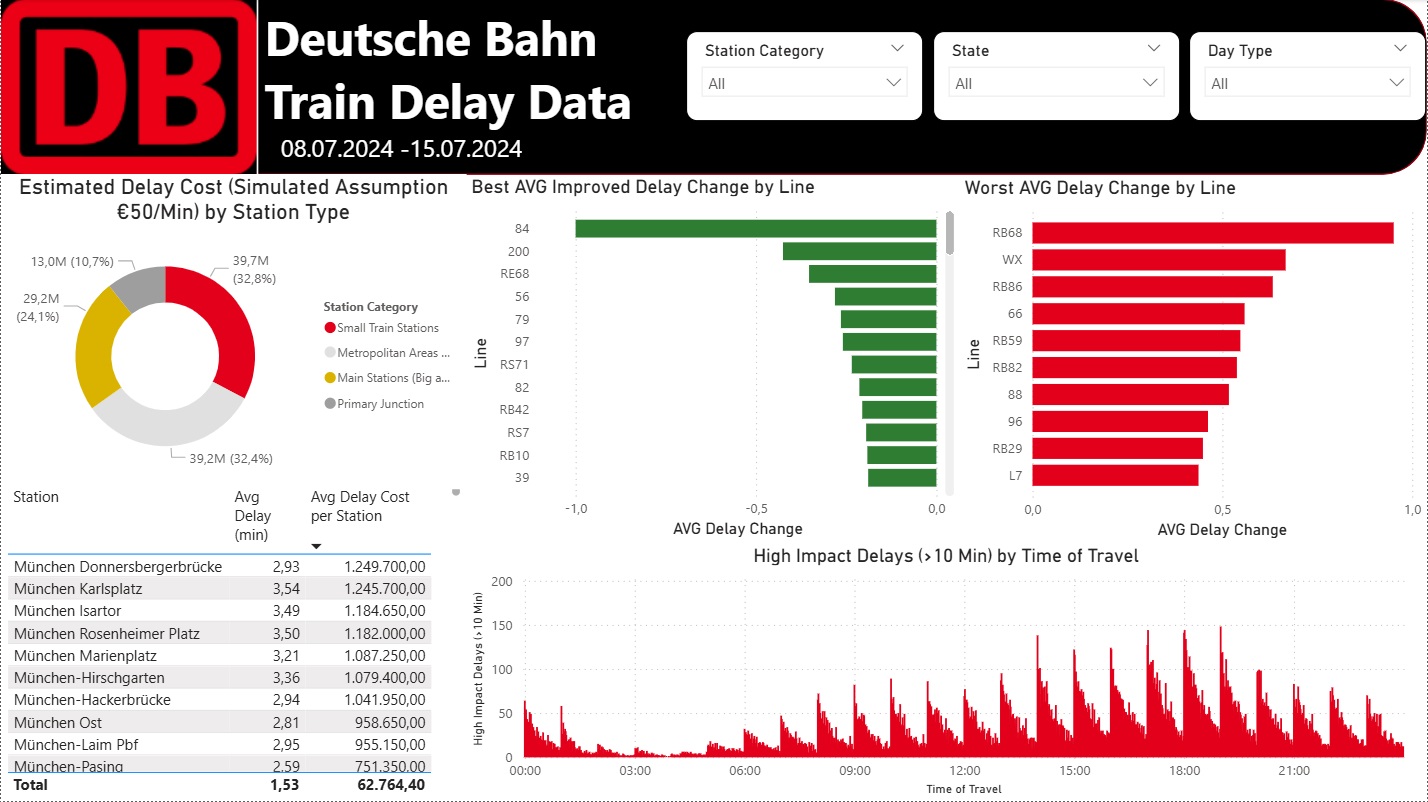The width and height of the screenshot is (1428, 802).
Task: Sort table by Avg Delay Cost per Station
Action: [x=360, y=506]
